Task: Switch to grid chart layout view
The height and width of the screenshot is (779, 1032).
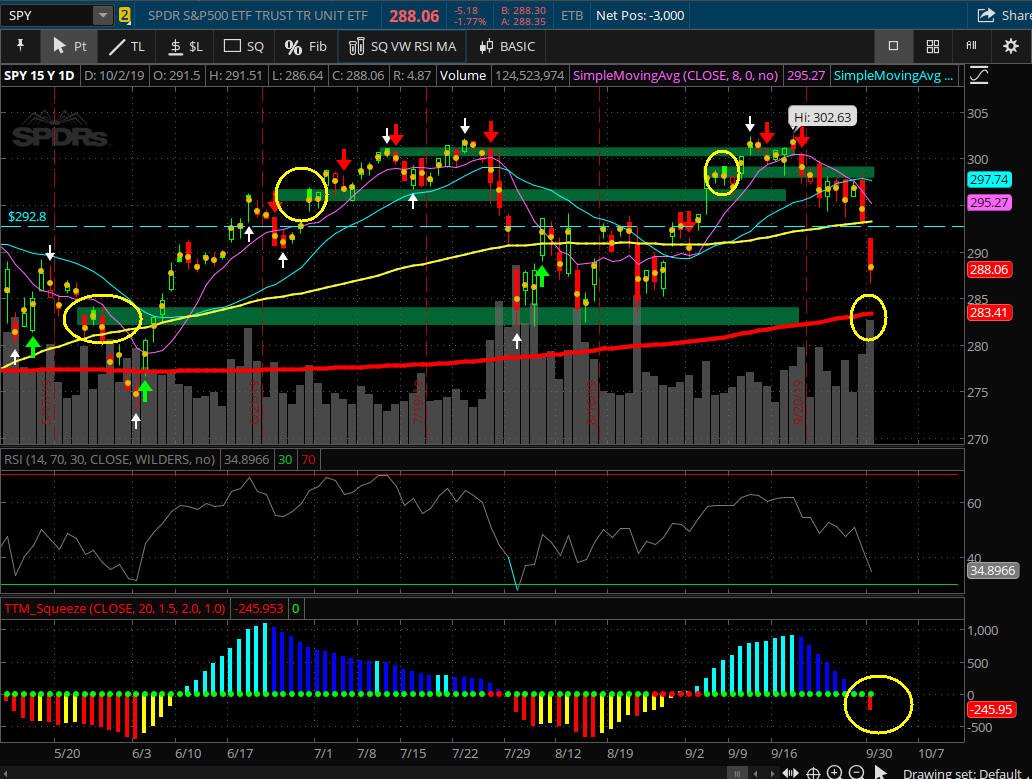Action: pyautogui.click(x=933, y=46)
